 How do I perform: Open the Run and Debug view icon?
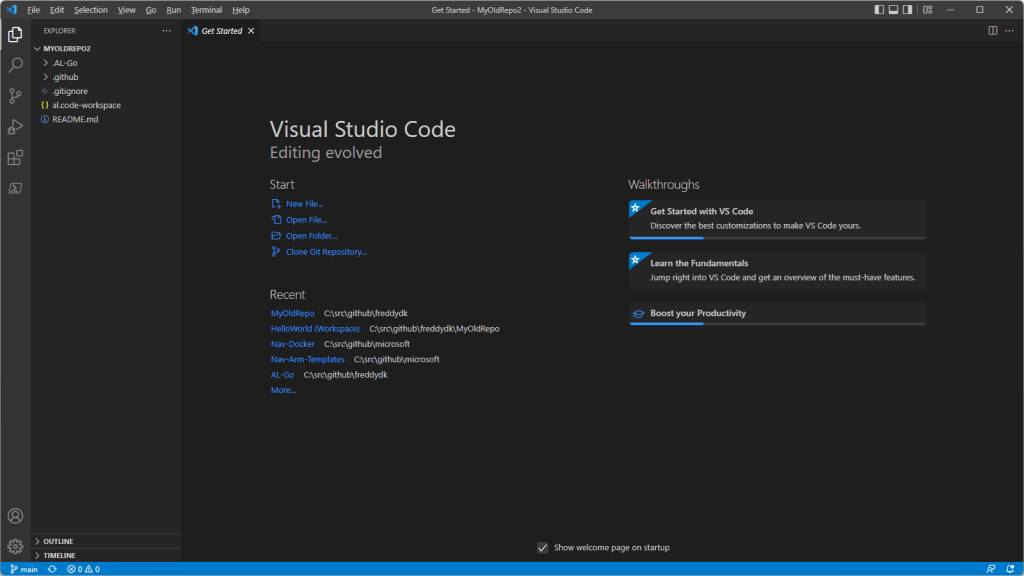(15, 127)
